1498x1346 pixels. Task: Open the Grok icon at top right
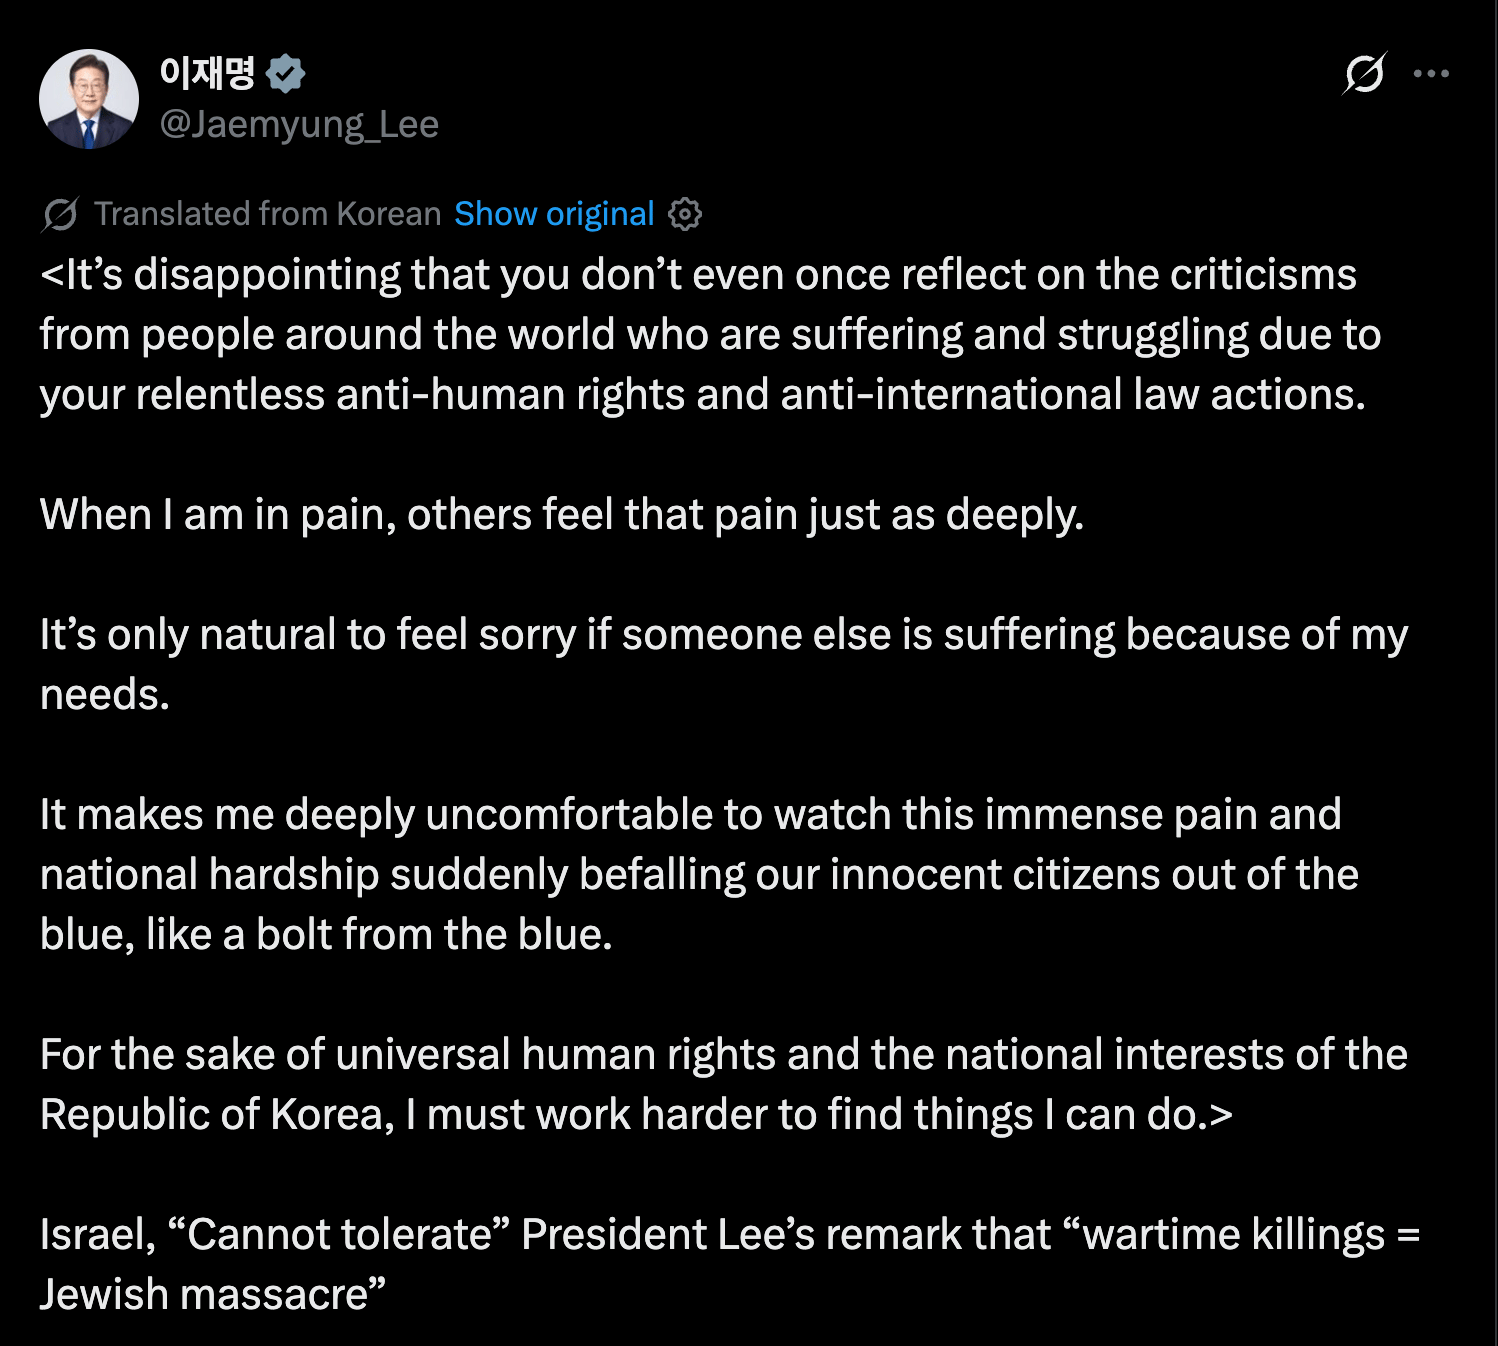(1364, 73)
